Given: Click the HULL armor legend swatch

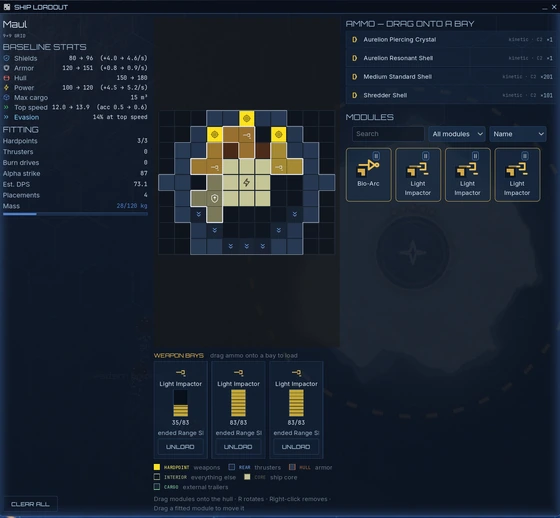Looking at the screenshot, I should tap(292, 467).
